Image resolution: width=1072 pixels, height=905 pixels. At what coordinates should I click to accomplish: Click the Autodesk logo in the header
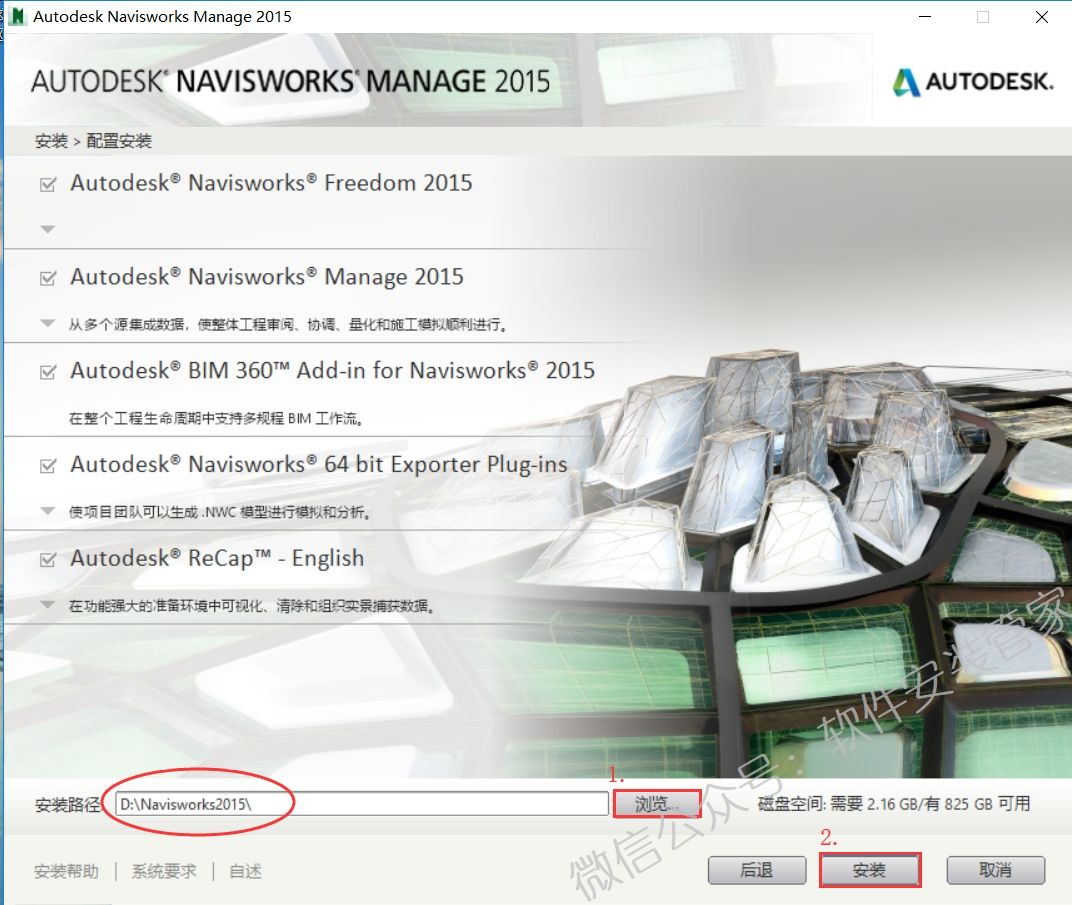(972, 83)
